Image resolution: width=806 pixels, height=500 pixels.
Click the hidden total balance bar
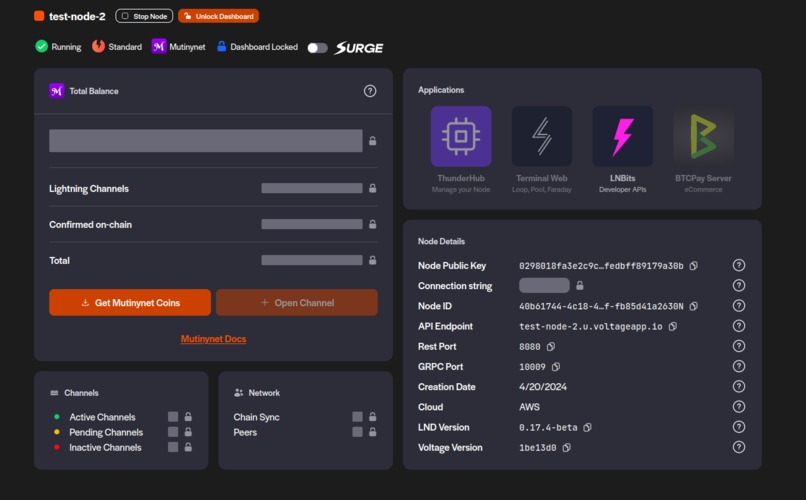[x=206, y=141]
